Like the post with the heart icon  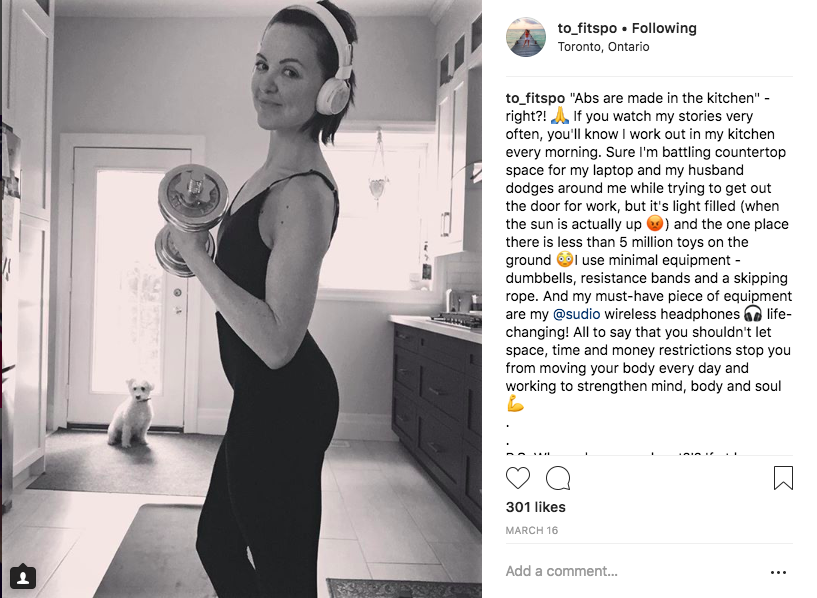517,478
